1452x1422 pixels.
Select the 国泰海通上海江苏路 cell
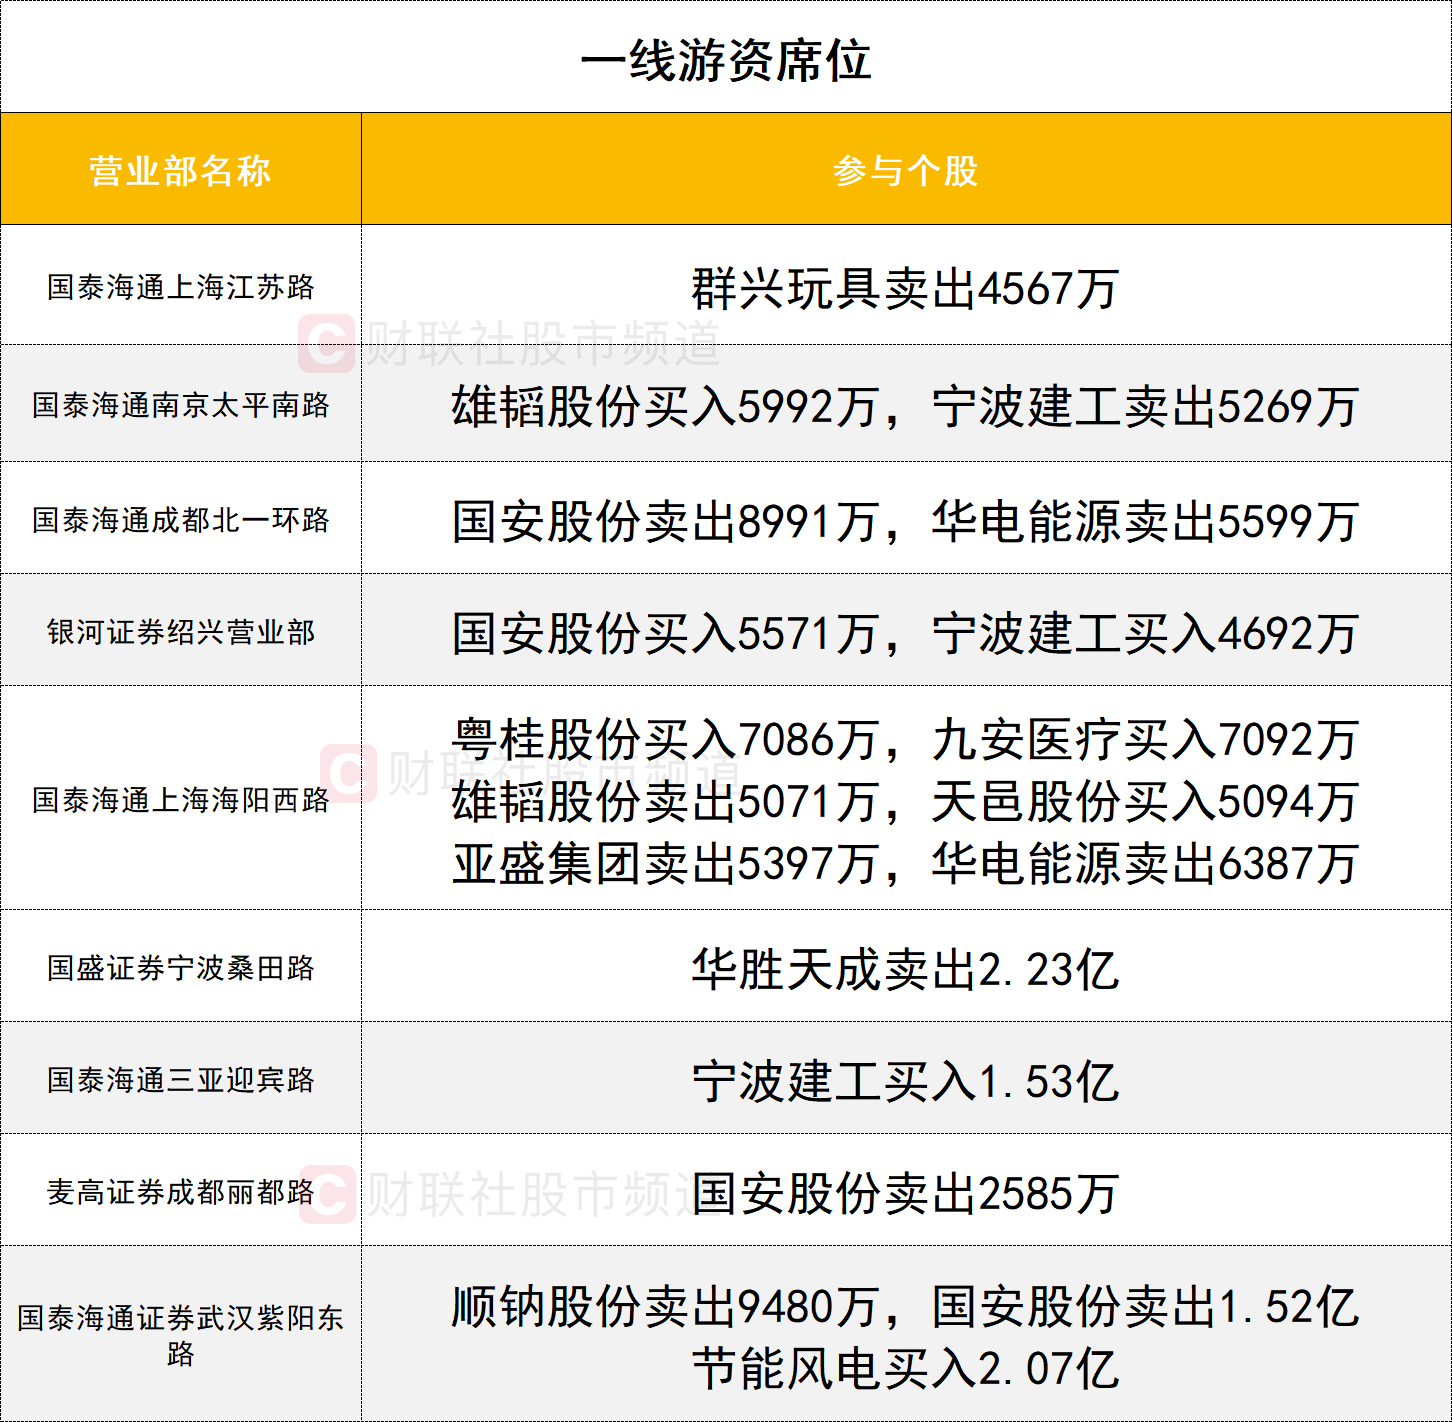tap(180, 287)
